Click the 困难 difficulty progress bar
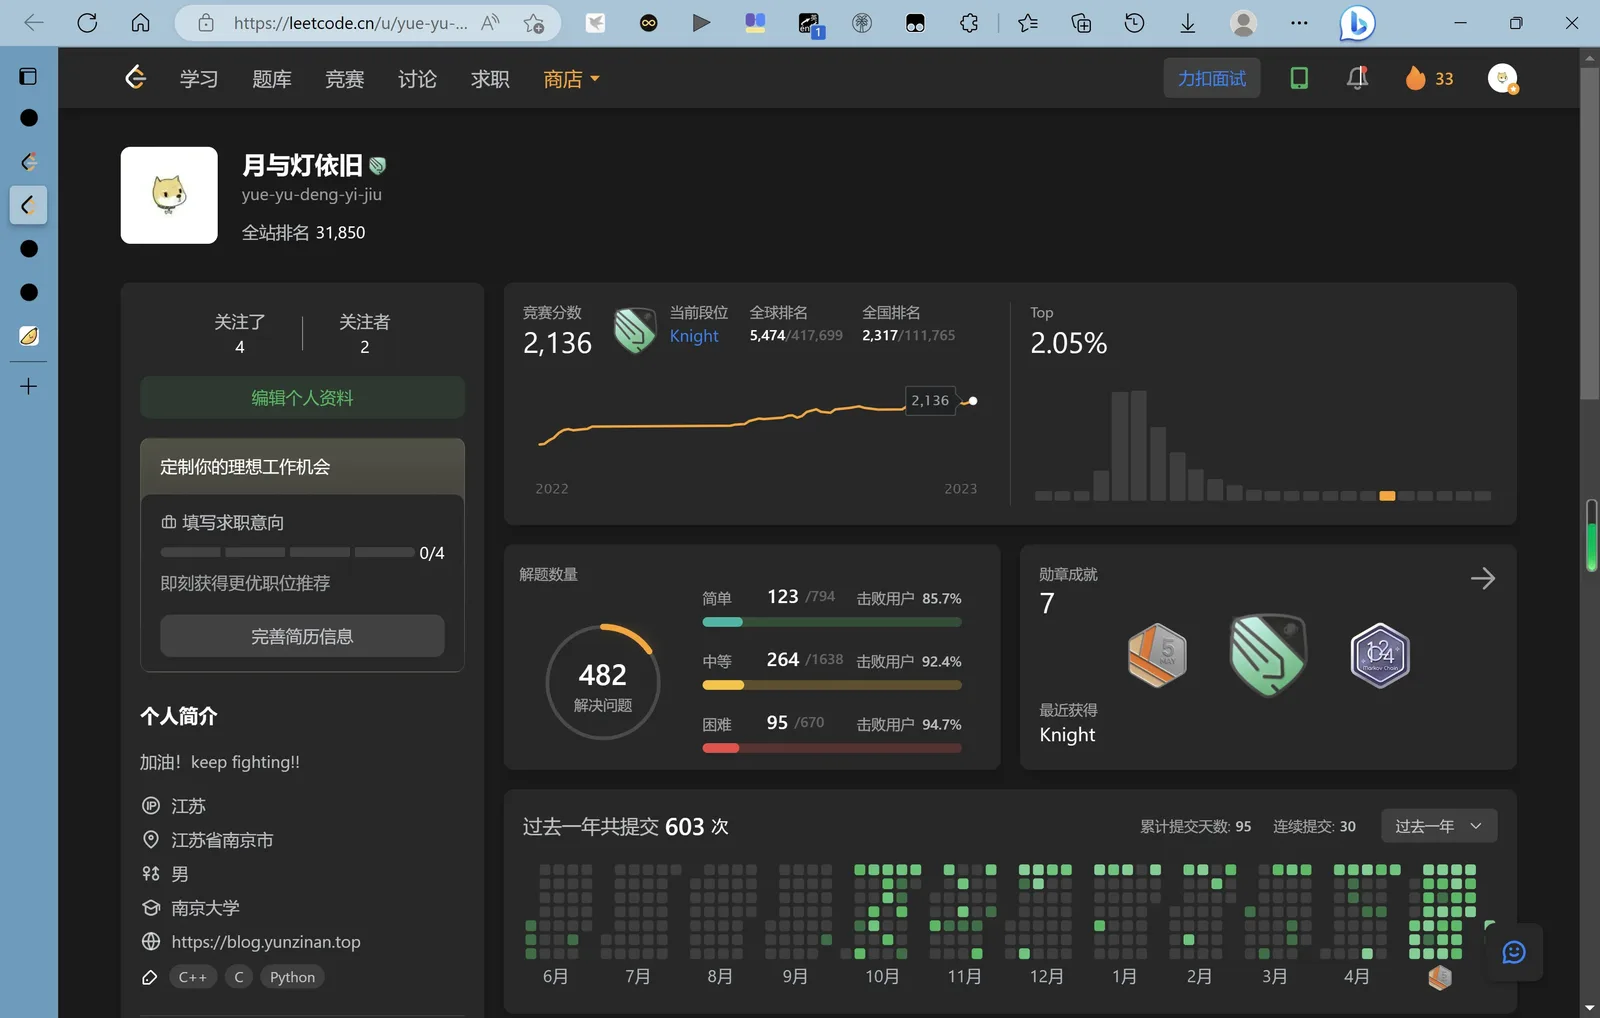 [x=832, y=748]
